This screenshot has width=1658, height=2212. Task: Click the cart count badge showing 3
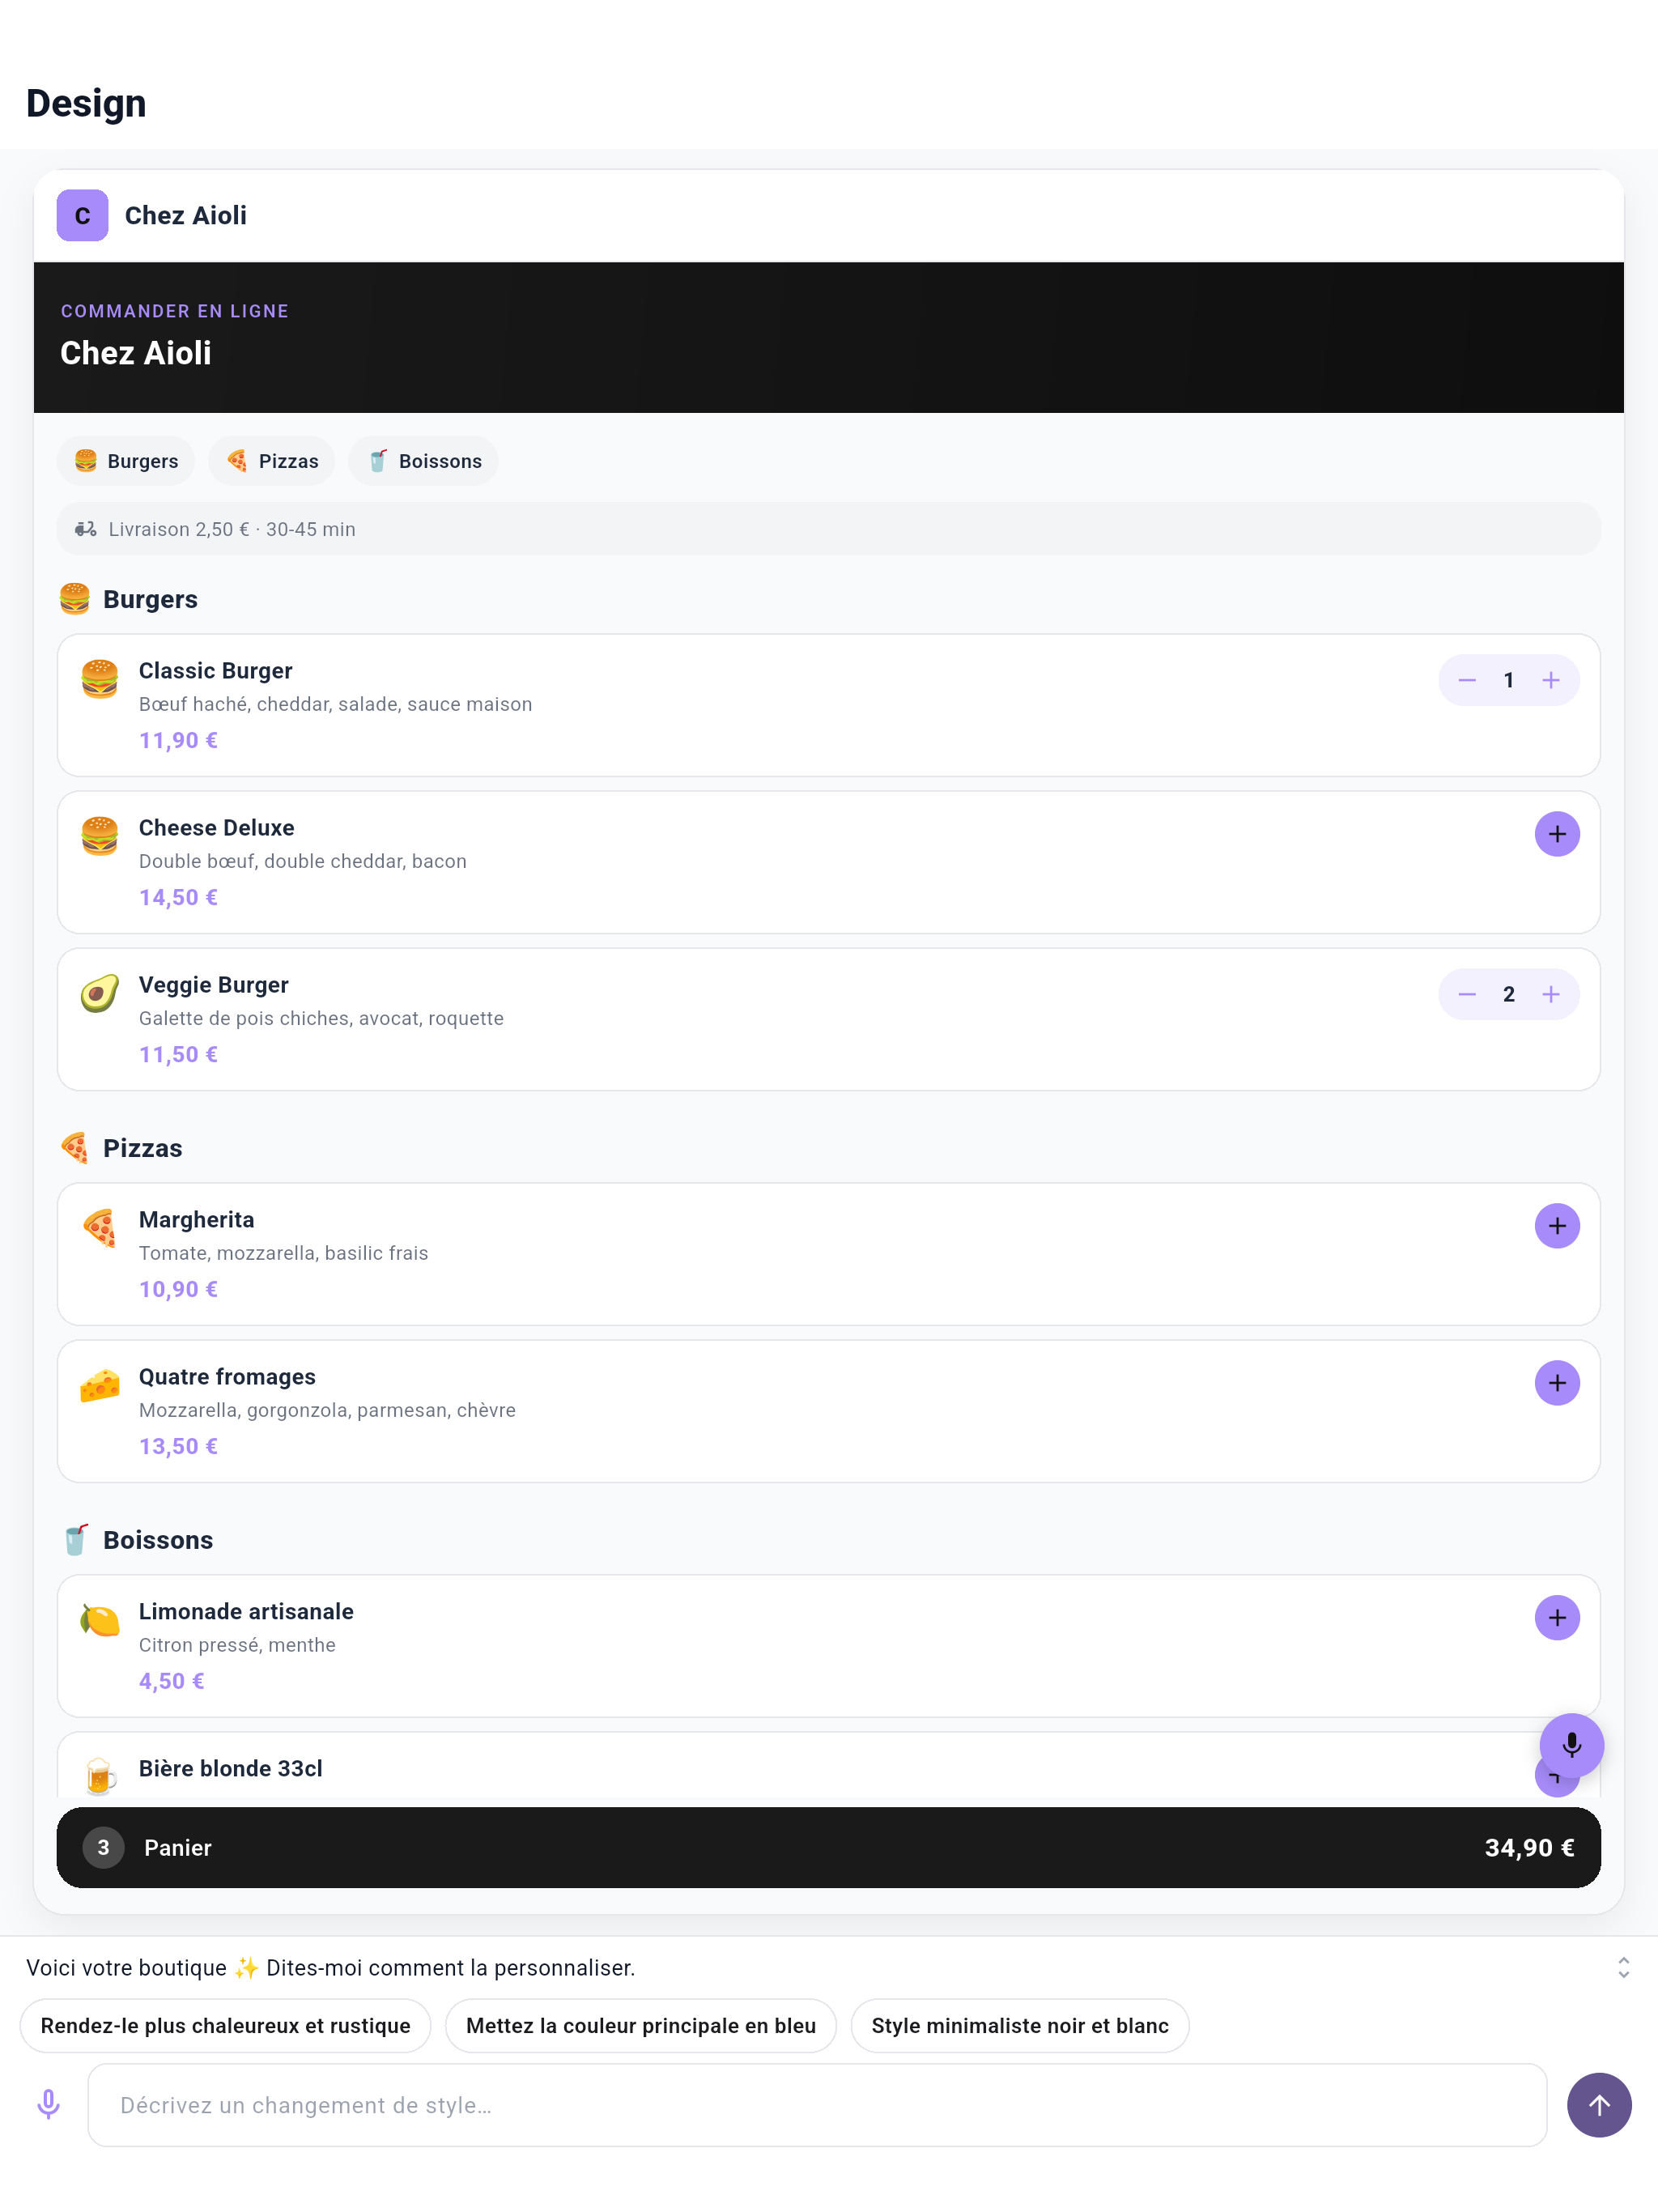coord(103,1848)
